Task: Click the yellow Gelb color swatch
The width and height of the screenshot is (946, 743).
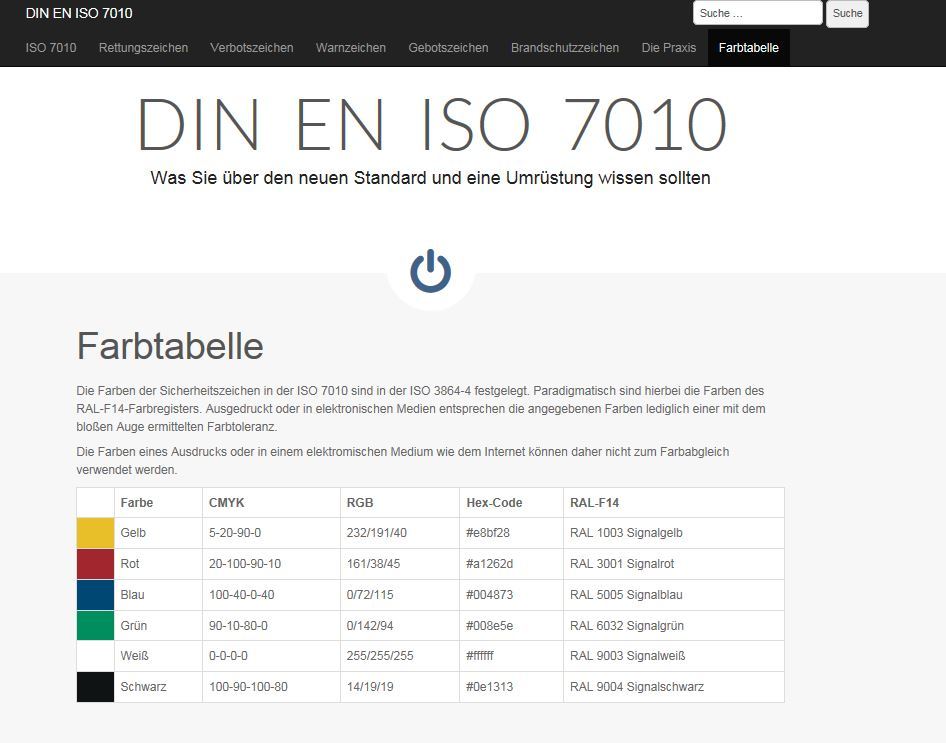Action: (x=96, y=533)
